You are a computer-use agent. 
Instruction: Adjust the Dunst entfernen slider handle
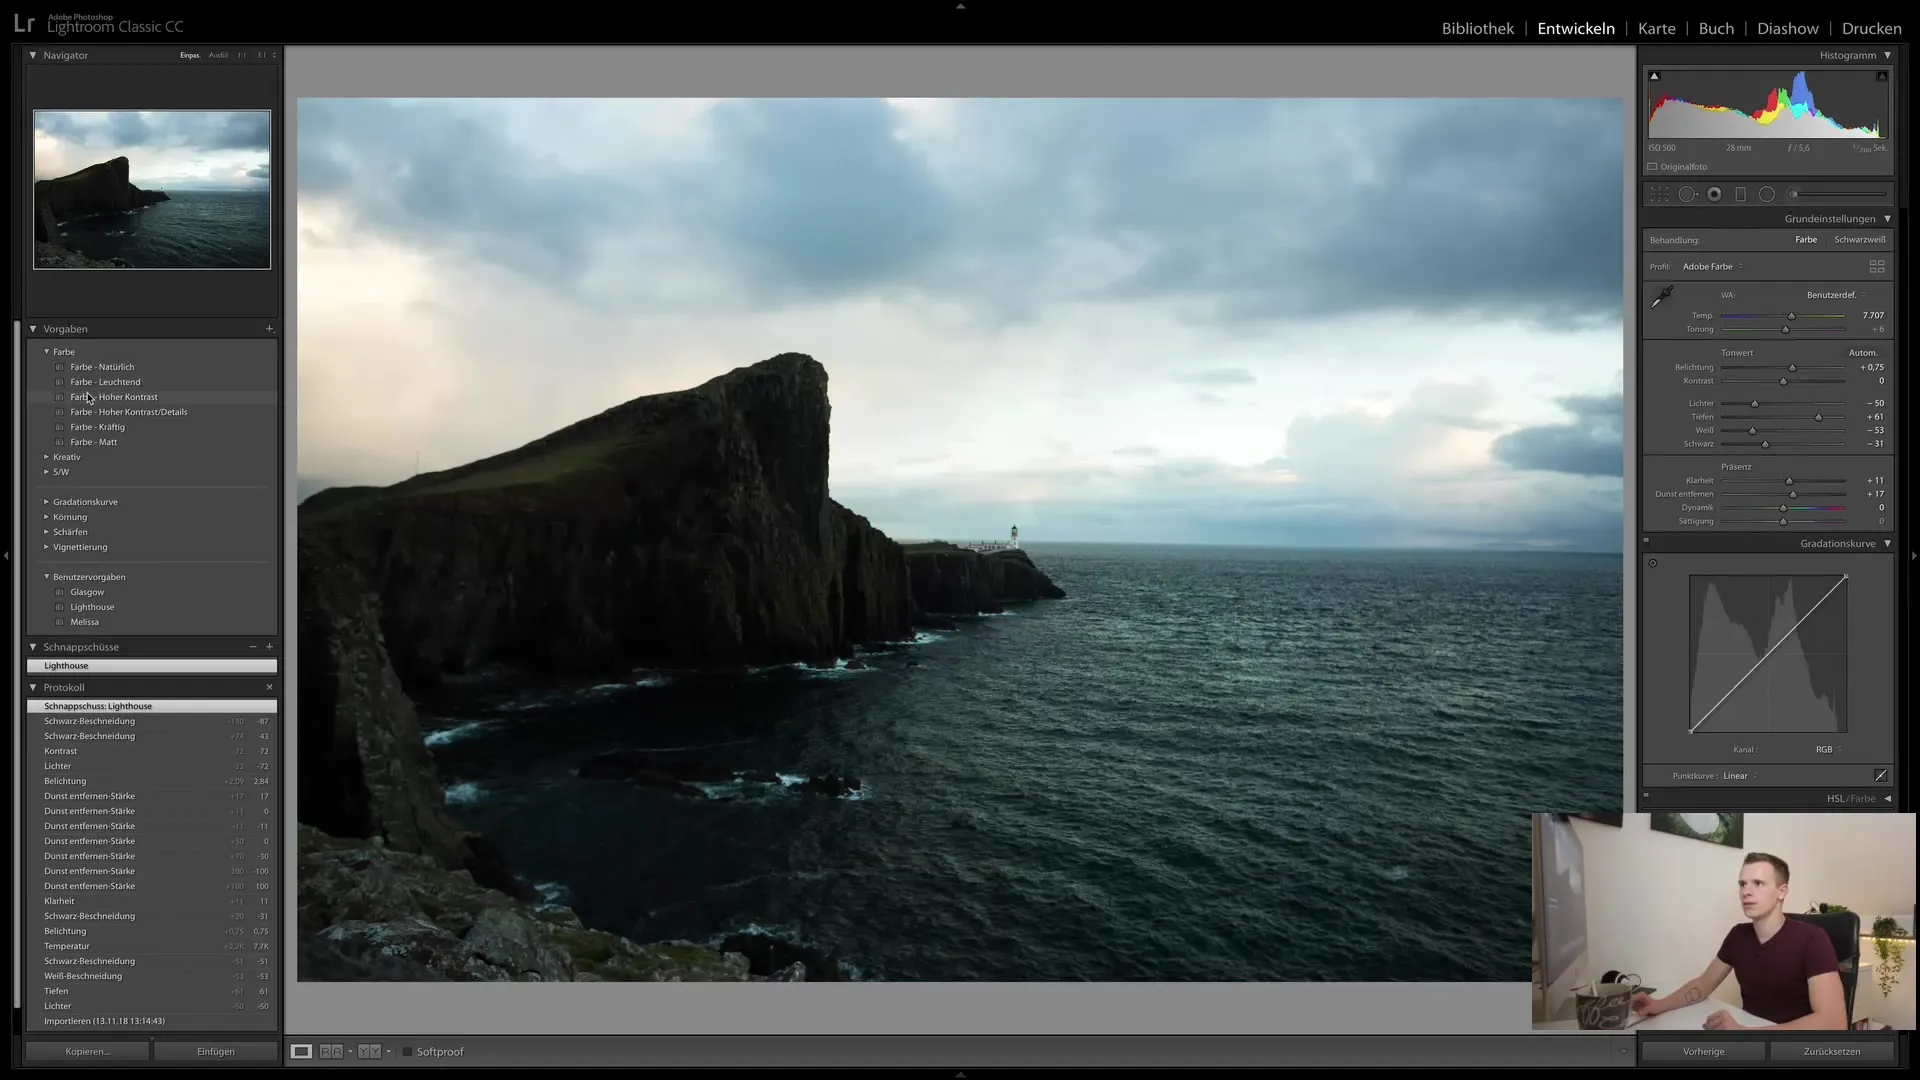click(1793, 494)
